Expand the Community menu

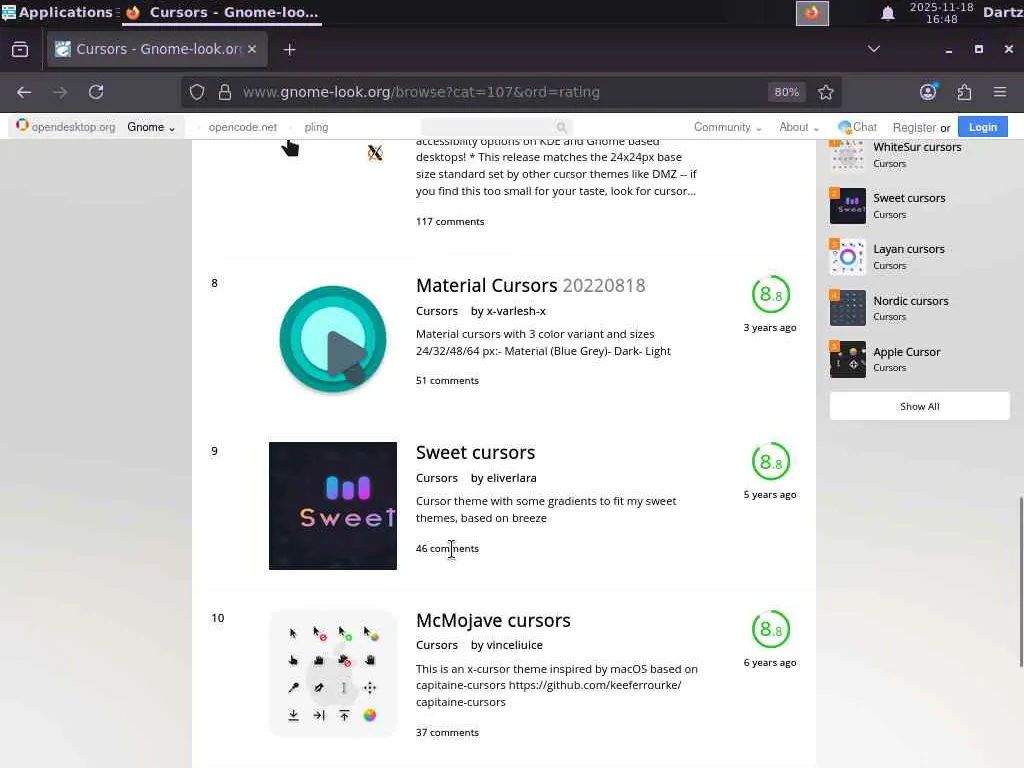tap(727, 127)
